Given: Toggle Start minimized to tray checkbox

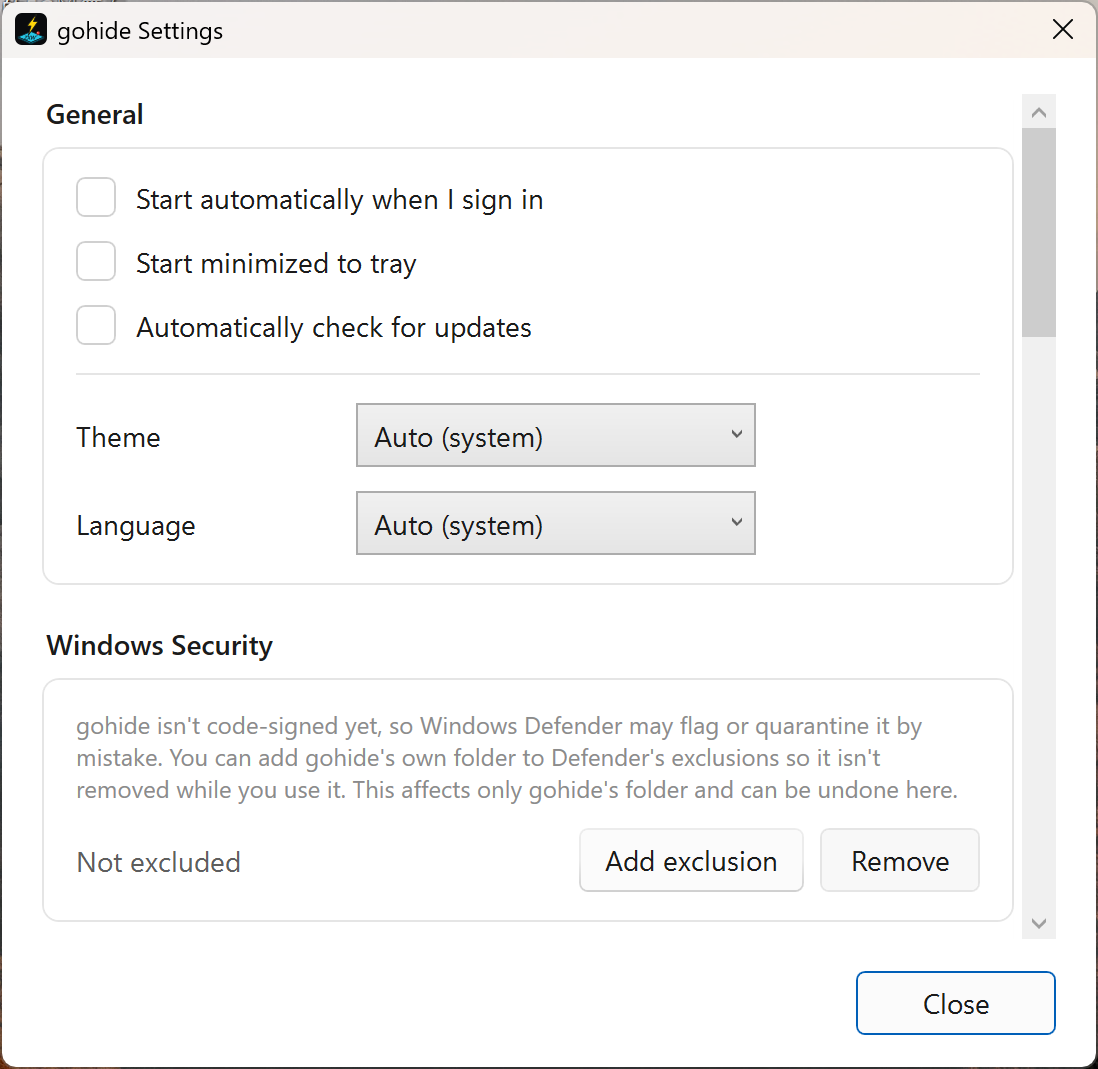Looking at the screenshot, I should (96, 261).
